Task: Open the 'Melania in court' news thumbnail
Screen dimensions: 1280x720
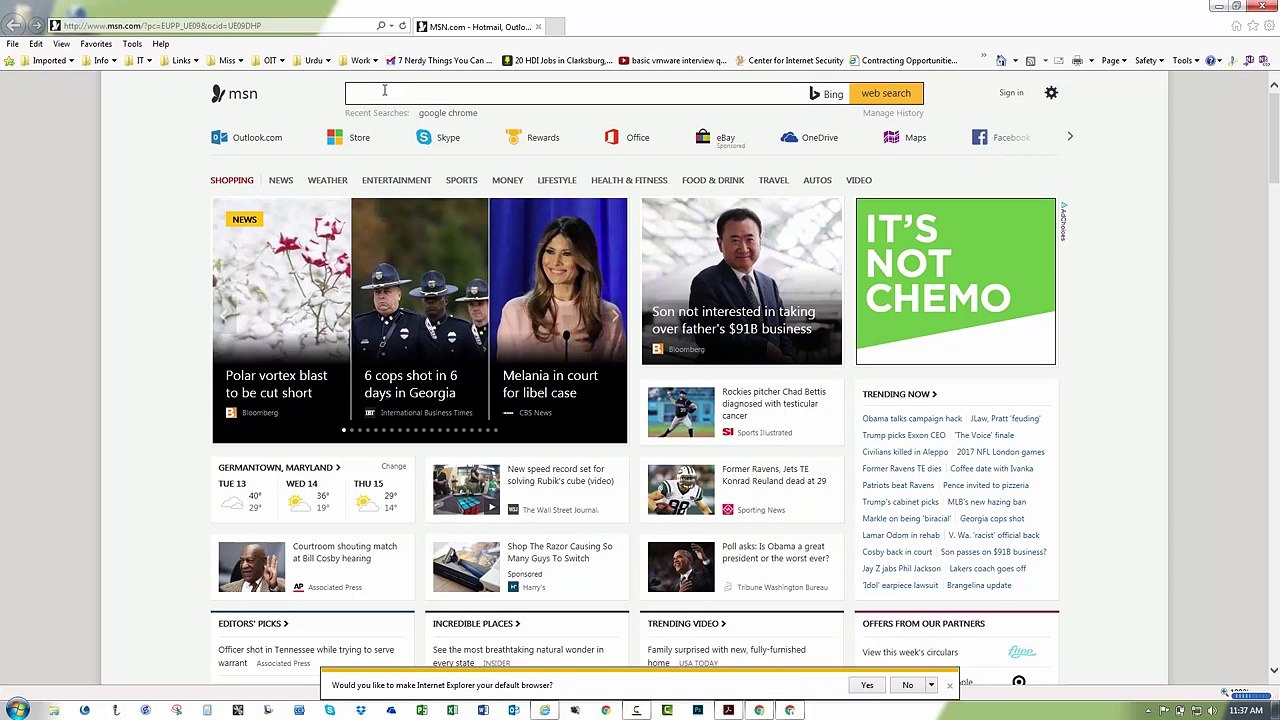Action: (x=558, y=320)
